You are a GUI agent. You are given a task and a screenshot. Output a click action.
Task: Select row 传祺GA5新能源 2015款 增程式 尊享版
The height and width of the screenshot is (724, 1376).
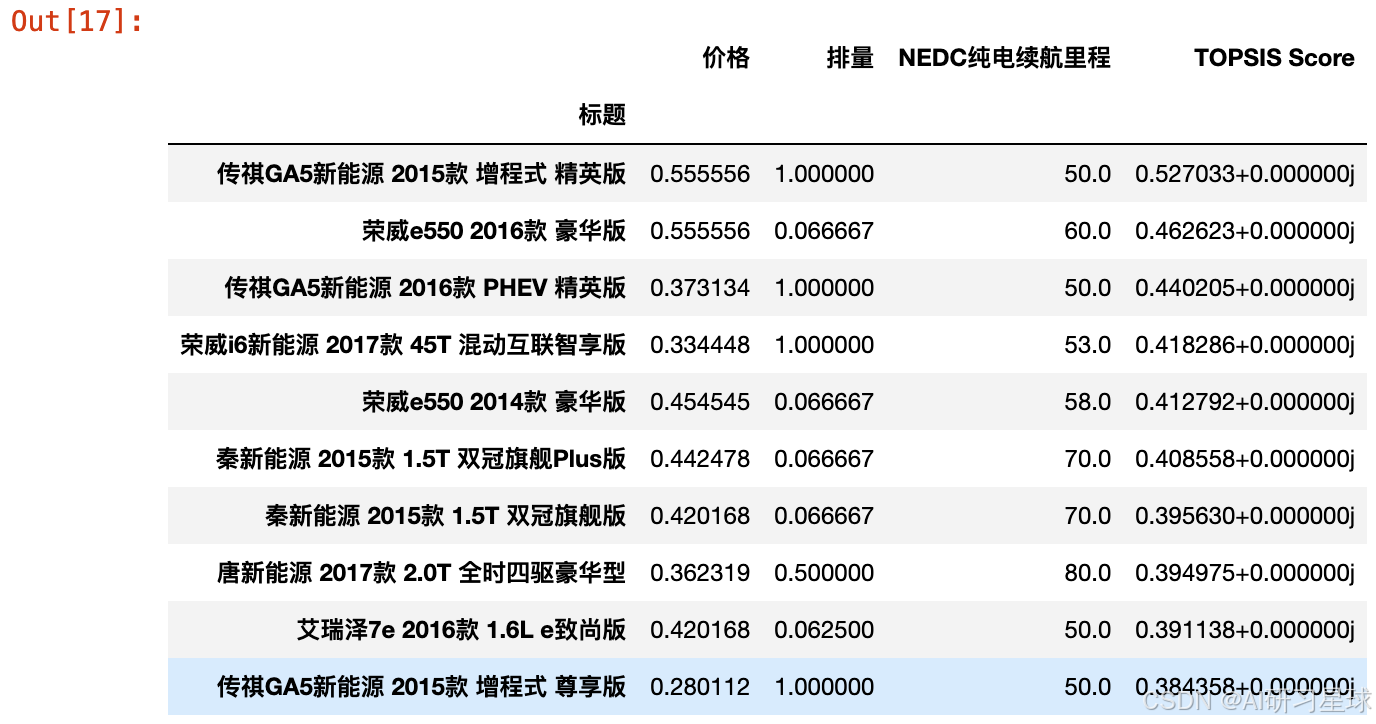pos(767,687)
